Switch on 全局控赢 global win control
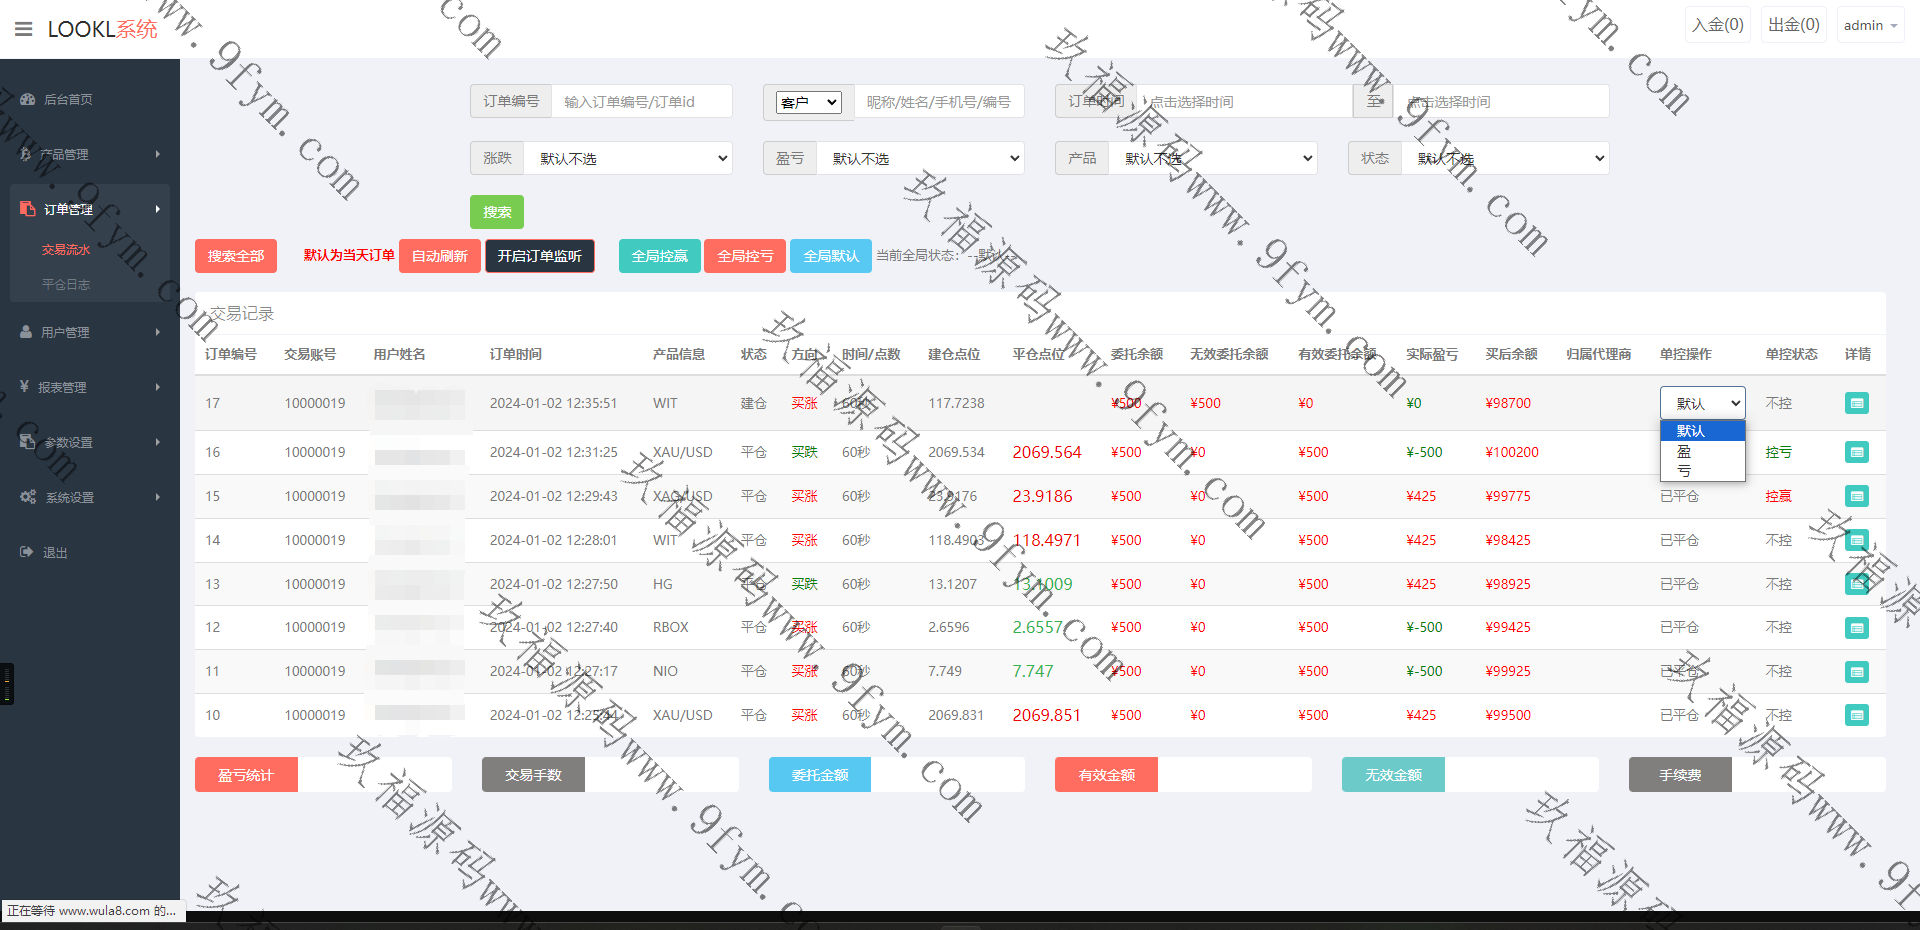The width and height of the screenshot is (1920, 930). (x=659, y=256)
